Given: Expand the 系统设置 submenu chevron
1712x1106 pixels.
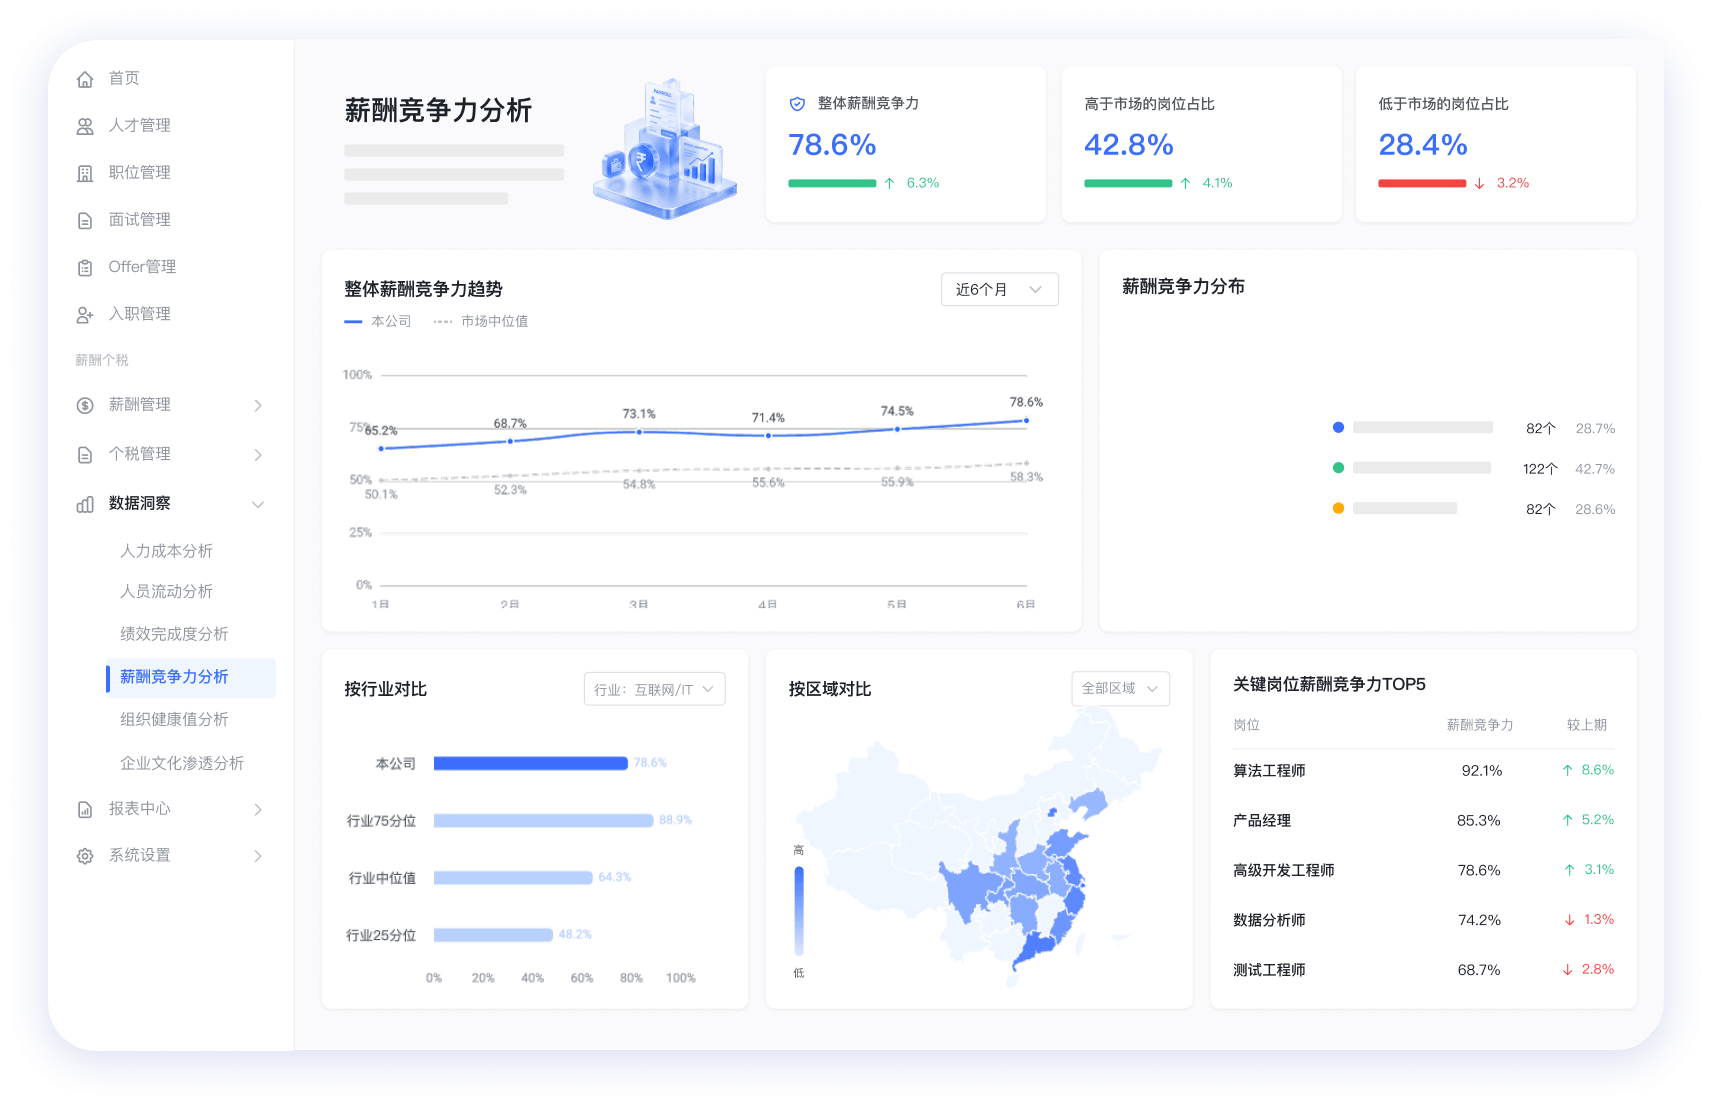Looking at the screenshot, I should (x=258, y=856).
